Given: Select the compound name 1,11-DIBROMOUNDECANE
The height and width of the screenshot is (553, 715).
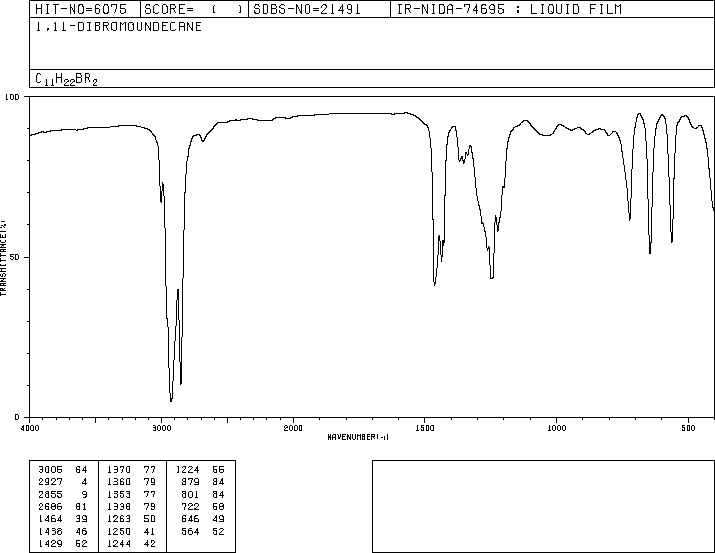Looking at the screenshot, I should [119, 27].
